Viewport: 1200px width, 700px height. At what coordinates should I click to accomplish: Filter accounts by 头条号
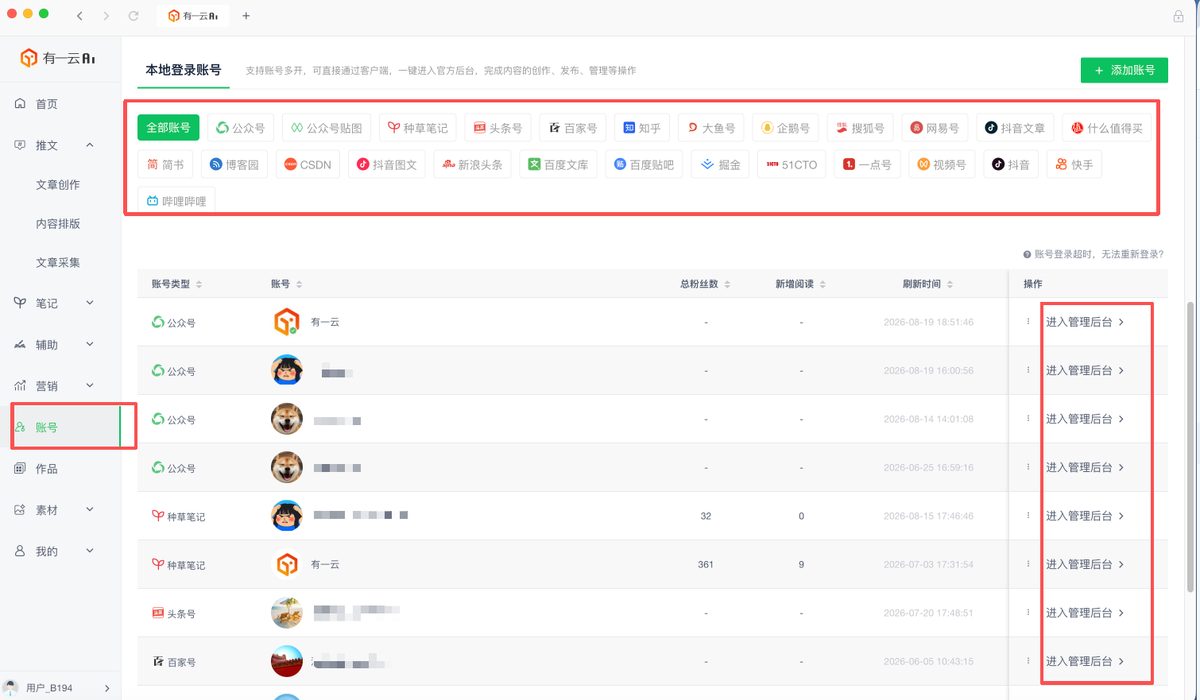click(x=498, y=128)
